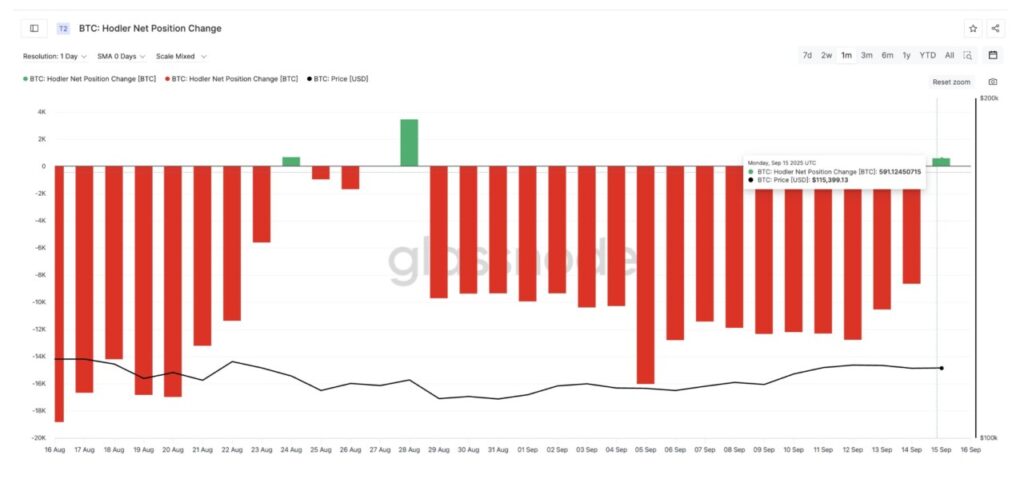
Task: Switch to the 3m time range
Action: coord(866,56)
